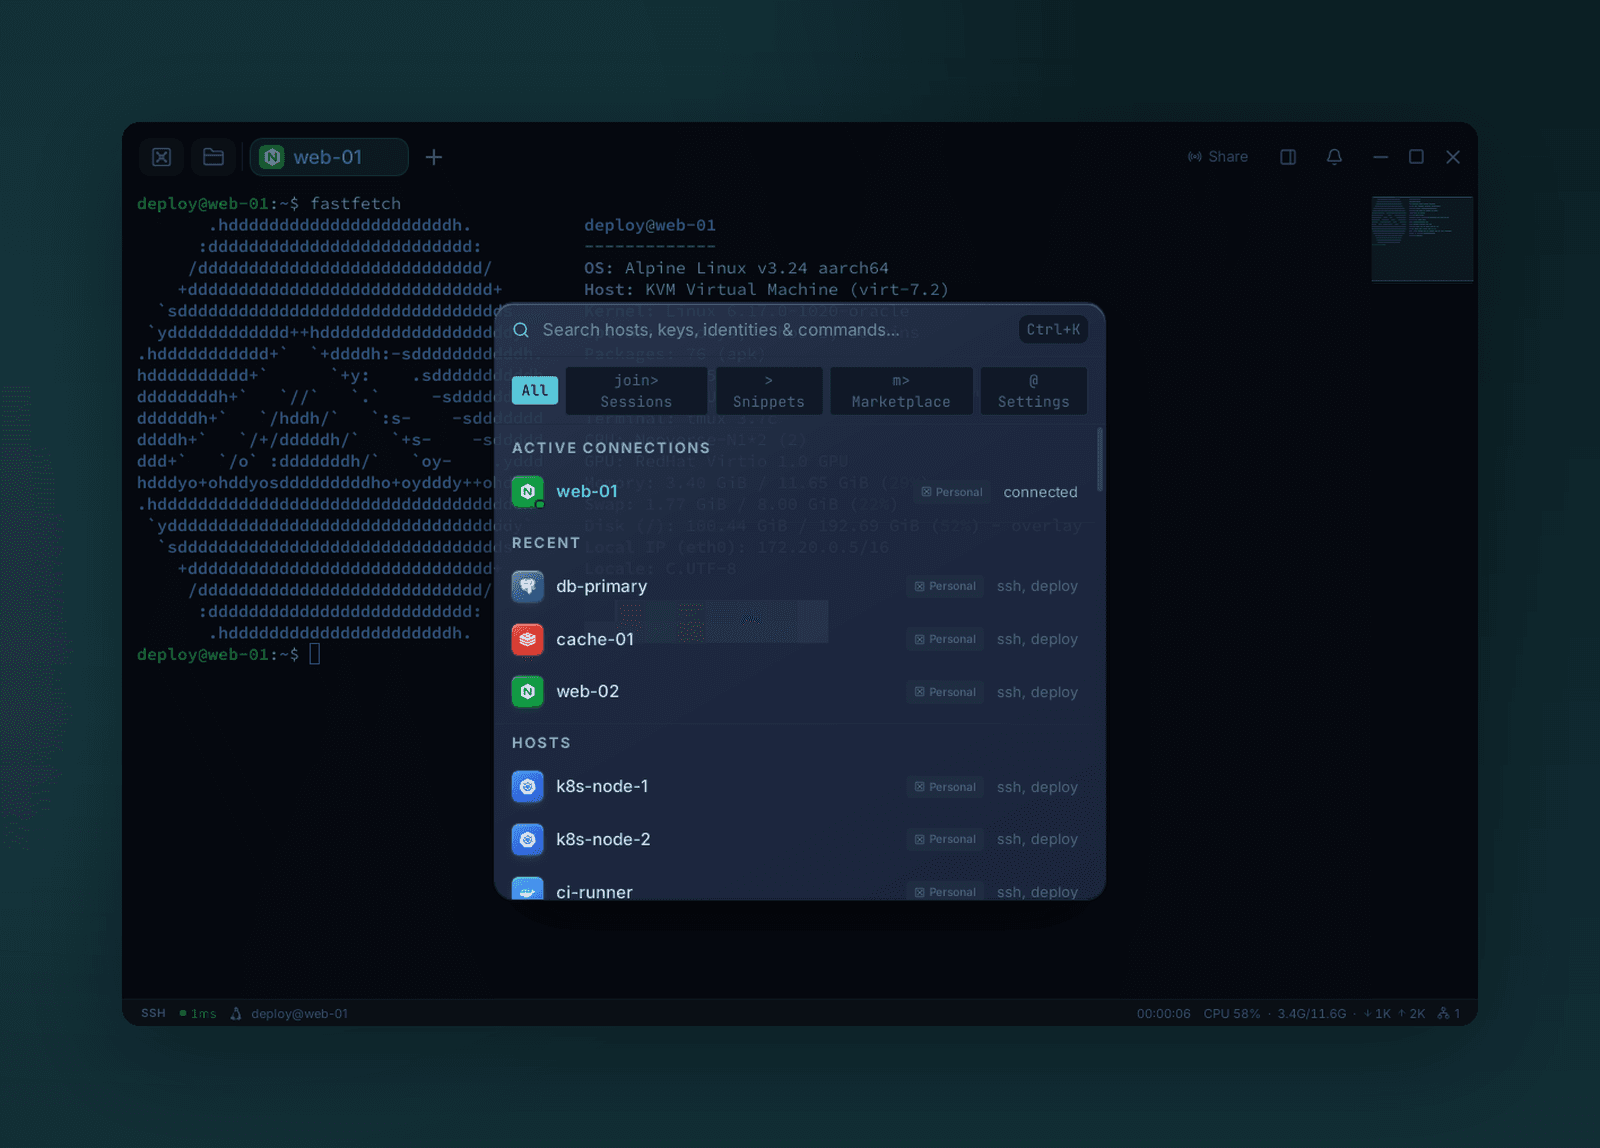Switch to the Snippets tab

(x=768, y=390)
